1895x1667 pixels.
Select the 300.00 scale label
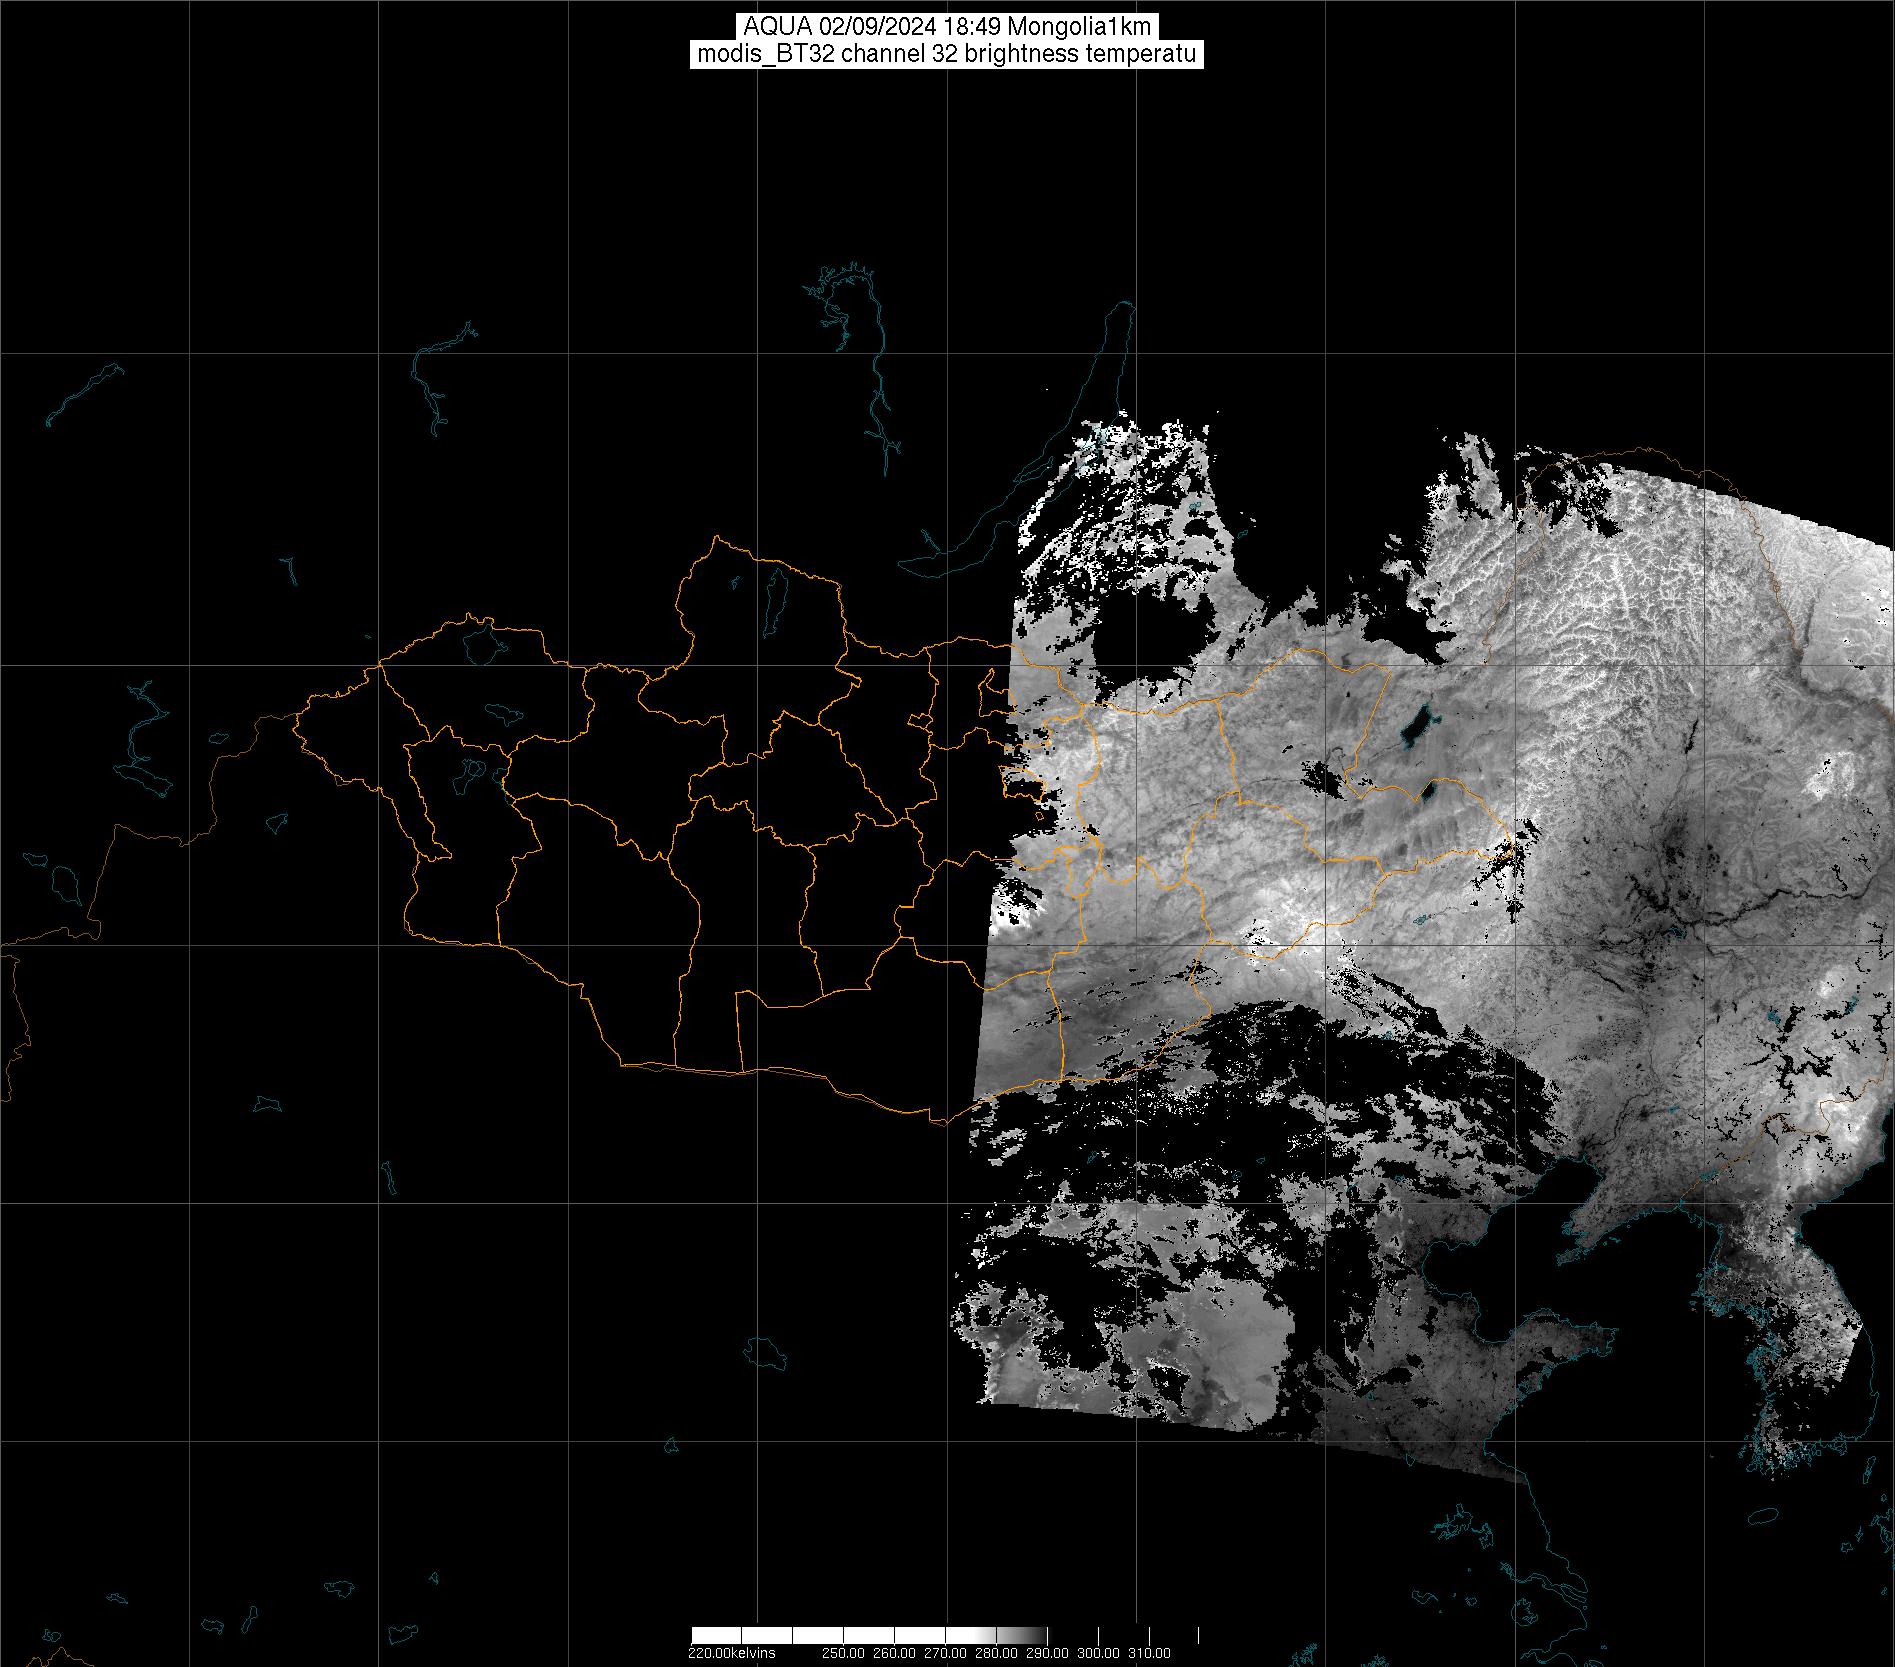point(1098,1652)
